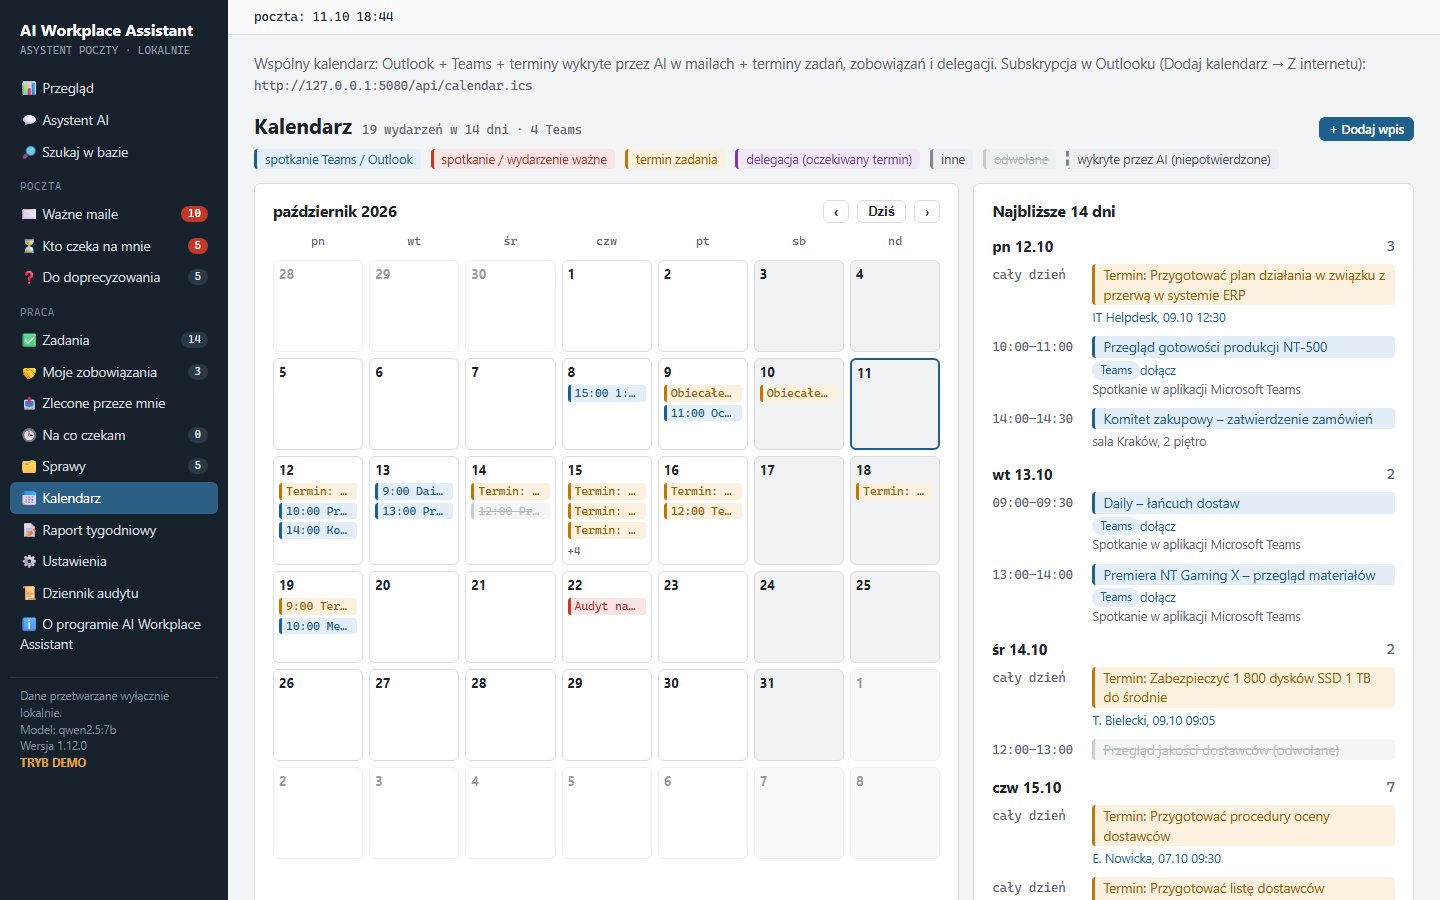Click the Przegląd chart icon in sidebar
1440x900 pixels.
click(29, 88)
